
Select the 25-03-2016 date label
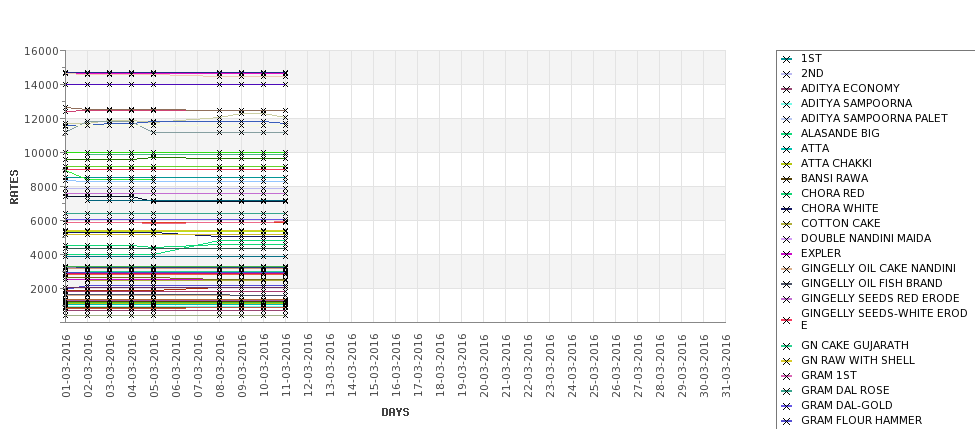click(x=594, y=366)
